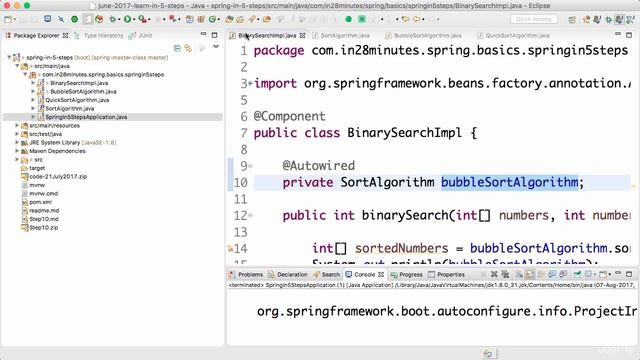This screenshot has height=360, width=640.
Task: Click the Open Type toolbar icon
Action: pyautogui.click(x=229, y=19)
